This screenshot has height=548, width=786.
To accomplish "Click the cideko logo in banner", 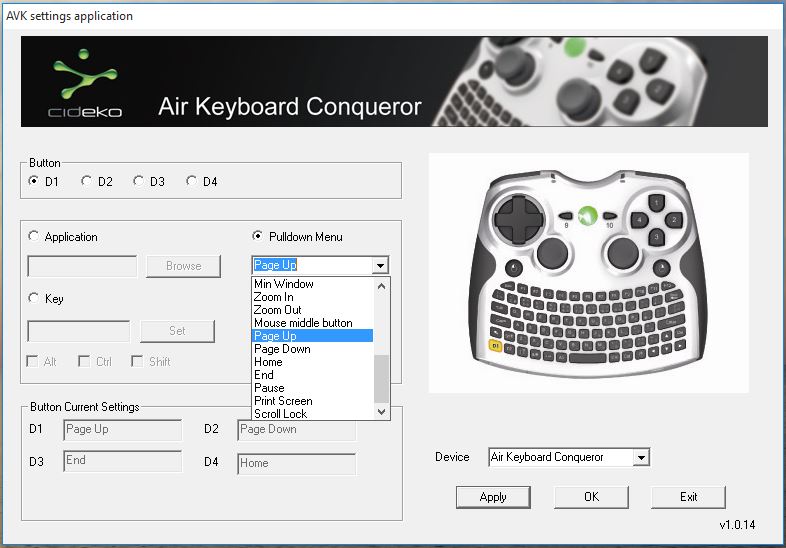I will click(85, 83).
